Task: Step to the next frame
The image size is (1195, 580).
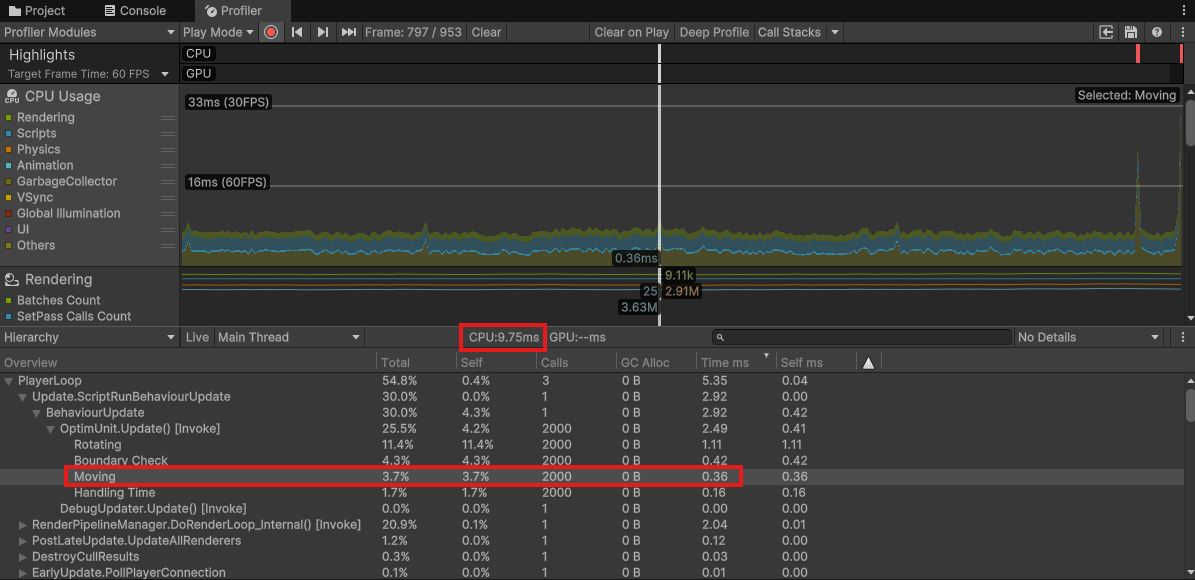Action: pos(322,32)
